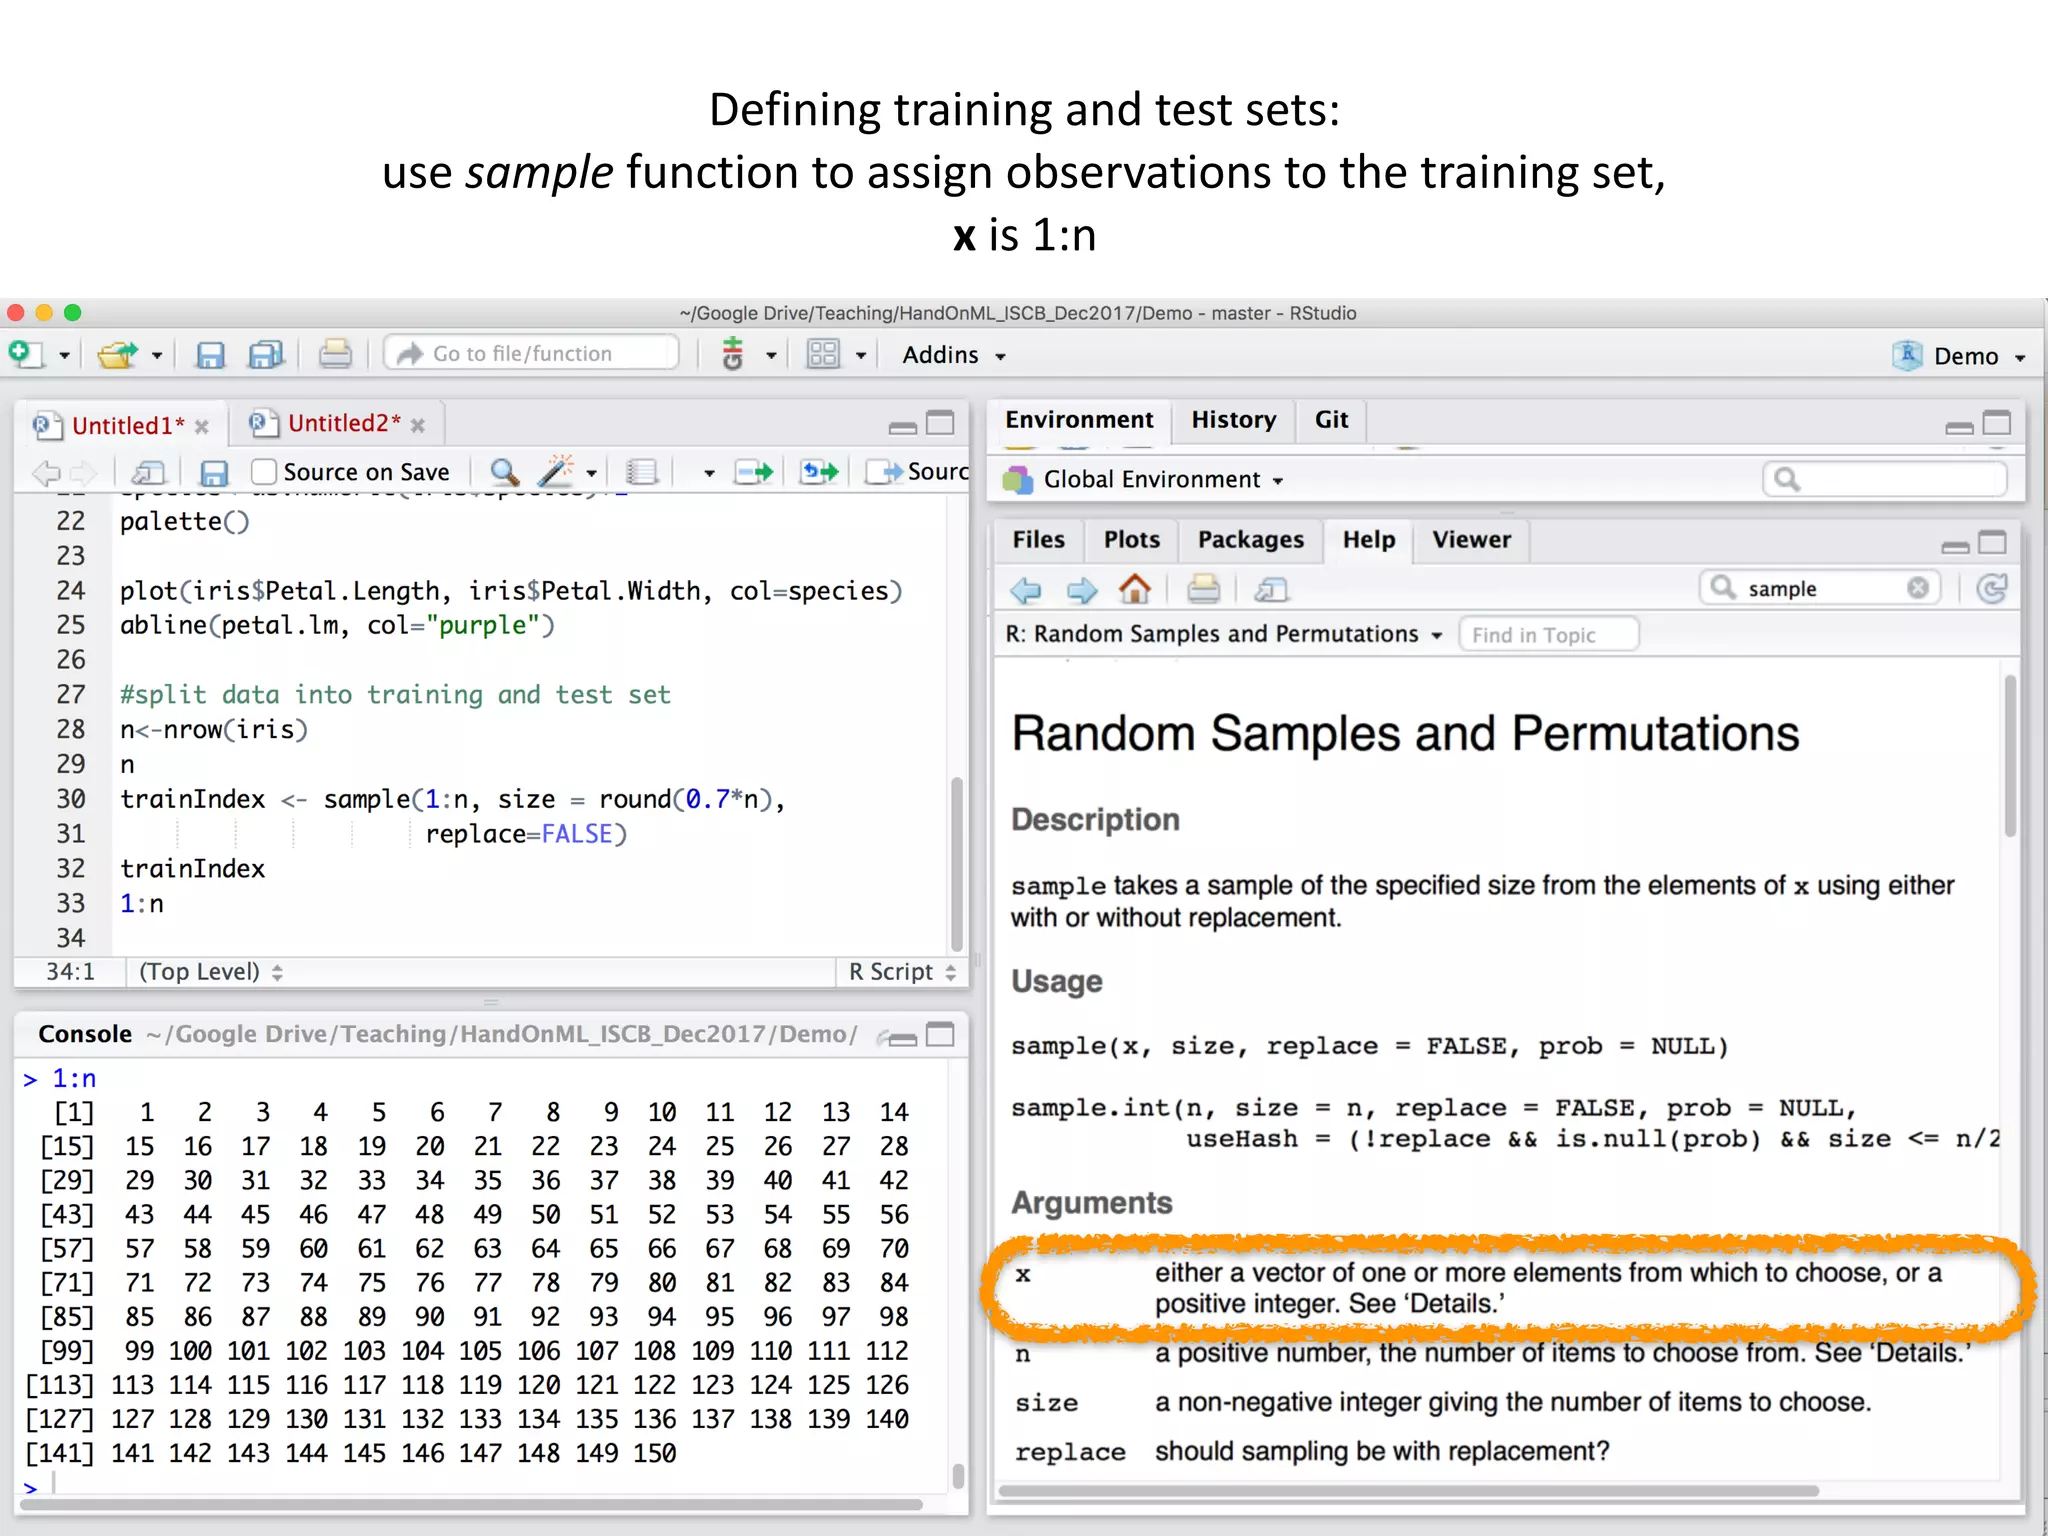Switch to the Untitled2 tab
The width and height of the screenshot is (2048, 1536).
point(344,424)
